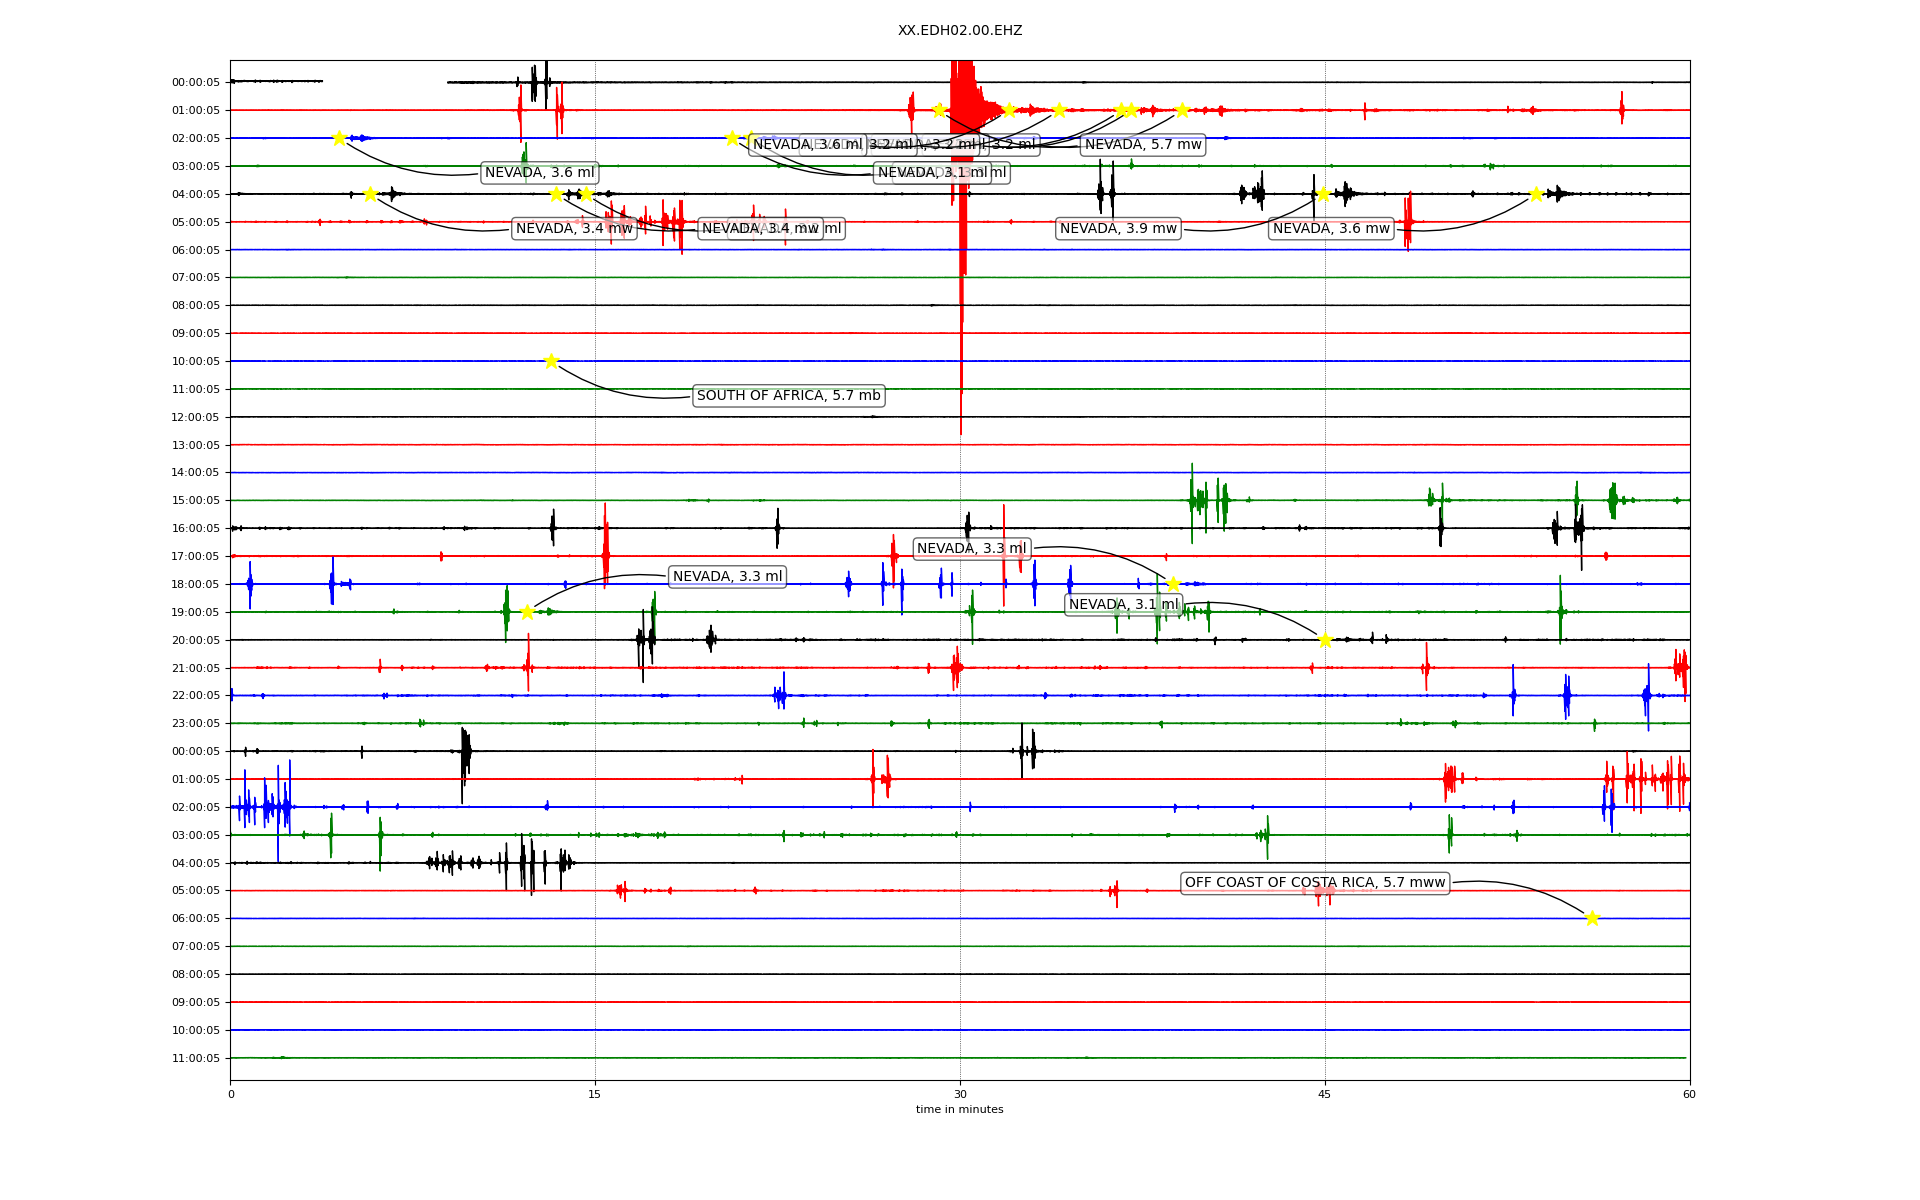Viewport: 1920px width, 1200px height.
Task: Click the star on the 19:00:05 green trace
Action: click(x=527, y=612)
